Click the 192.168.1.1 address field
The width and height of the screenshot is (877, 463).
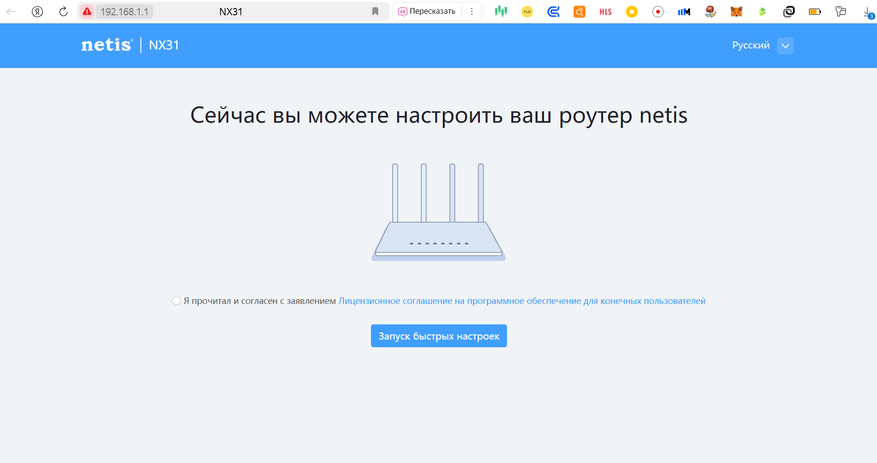[124, 11]
